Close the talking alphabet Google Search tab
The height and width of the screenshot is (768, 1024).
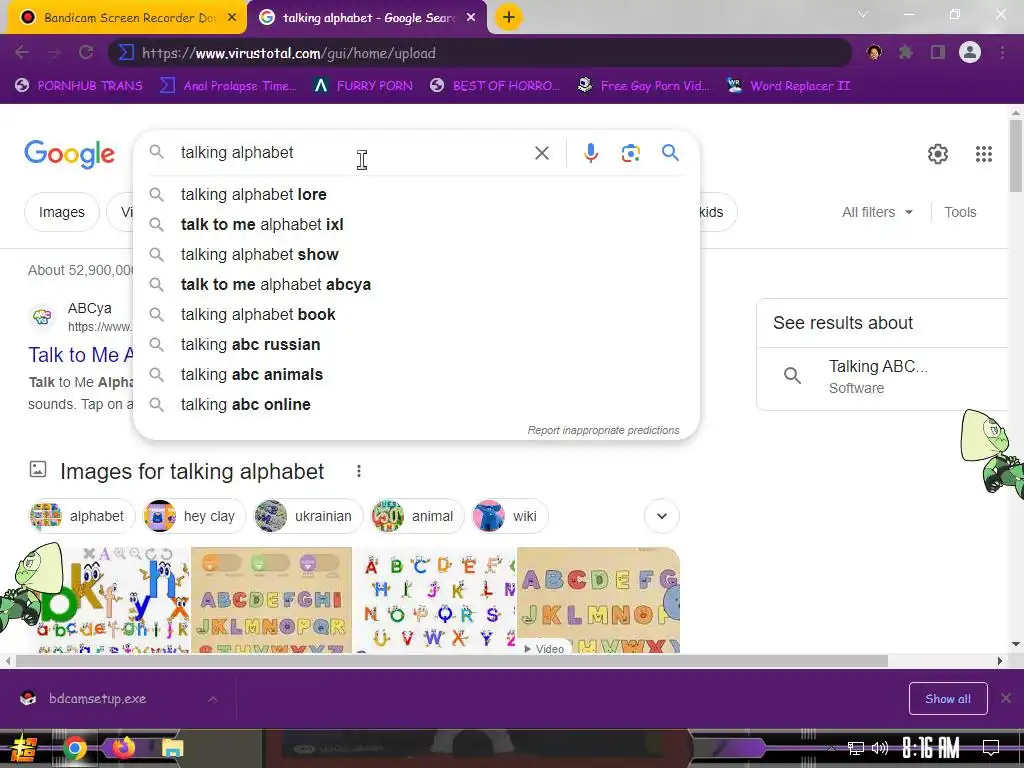point(471,18)
